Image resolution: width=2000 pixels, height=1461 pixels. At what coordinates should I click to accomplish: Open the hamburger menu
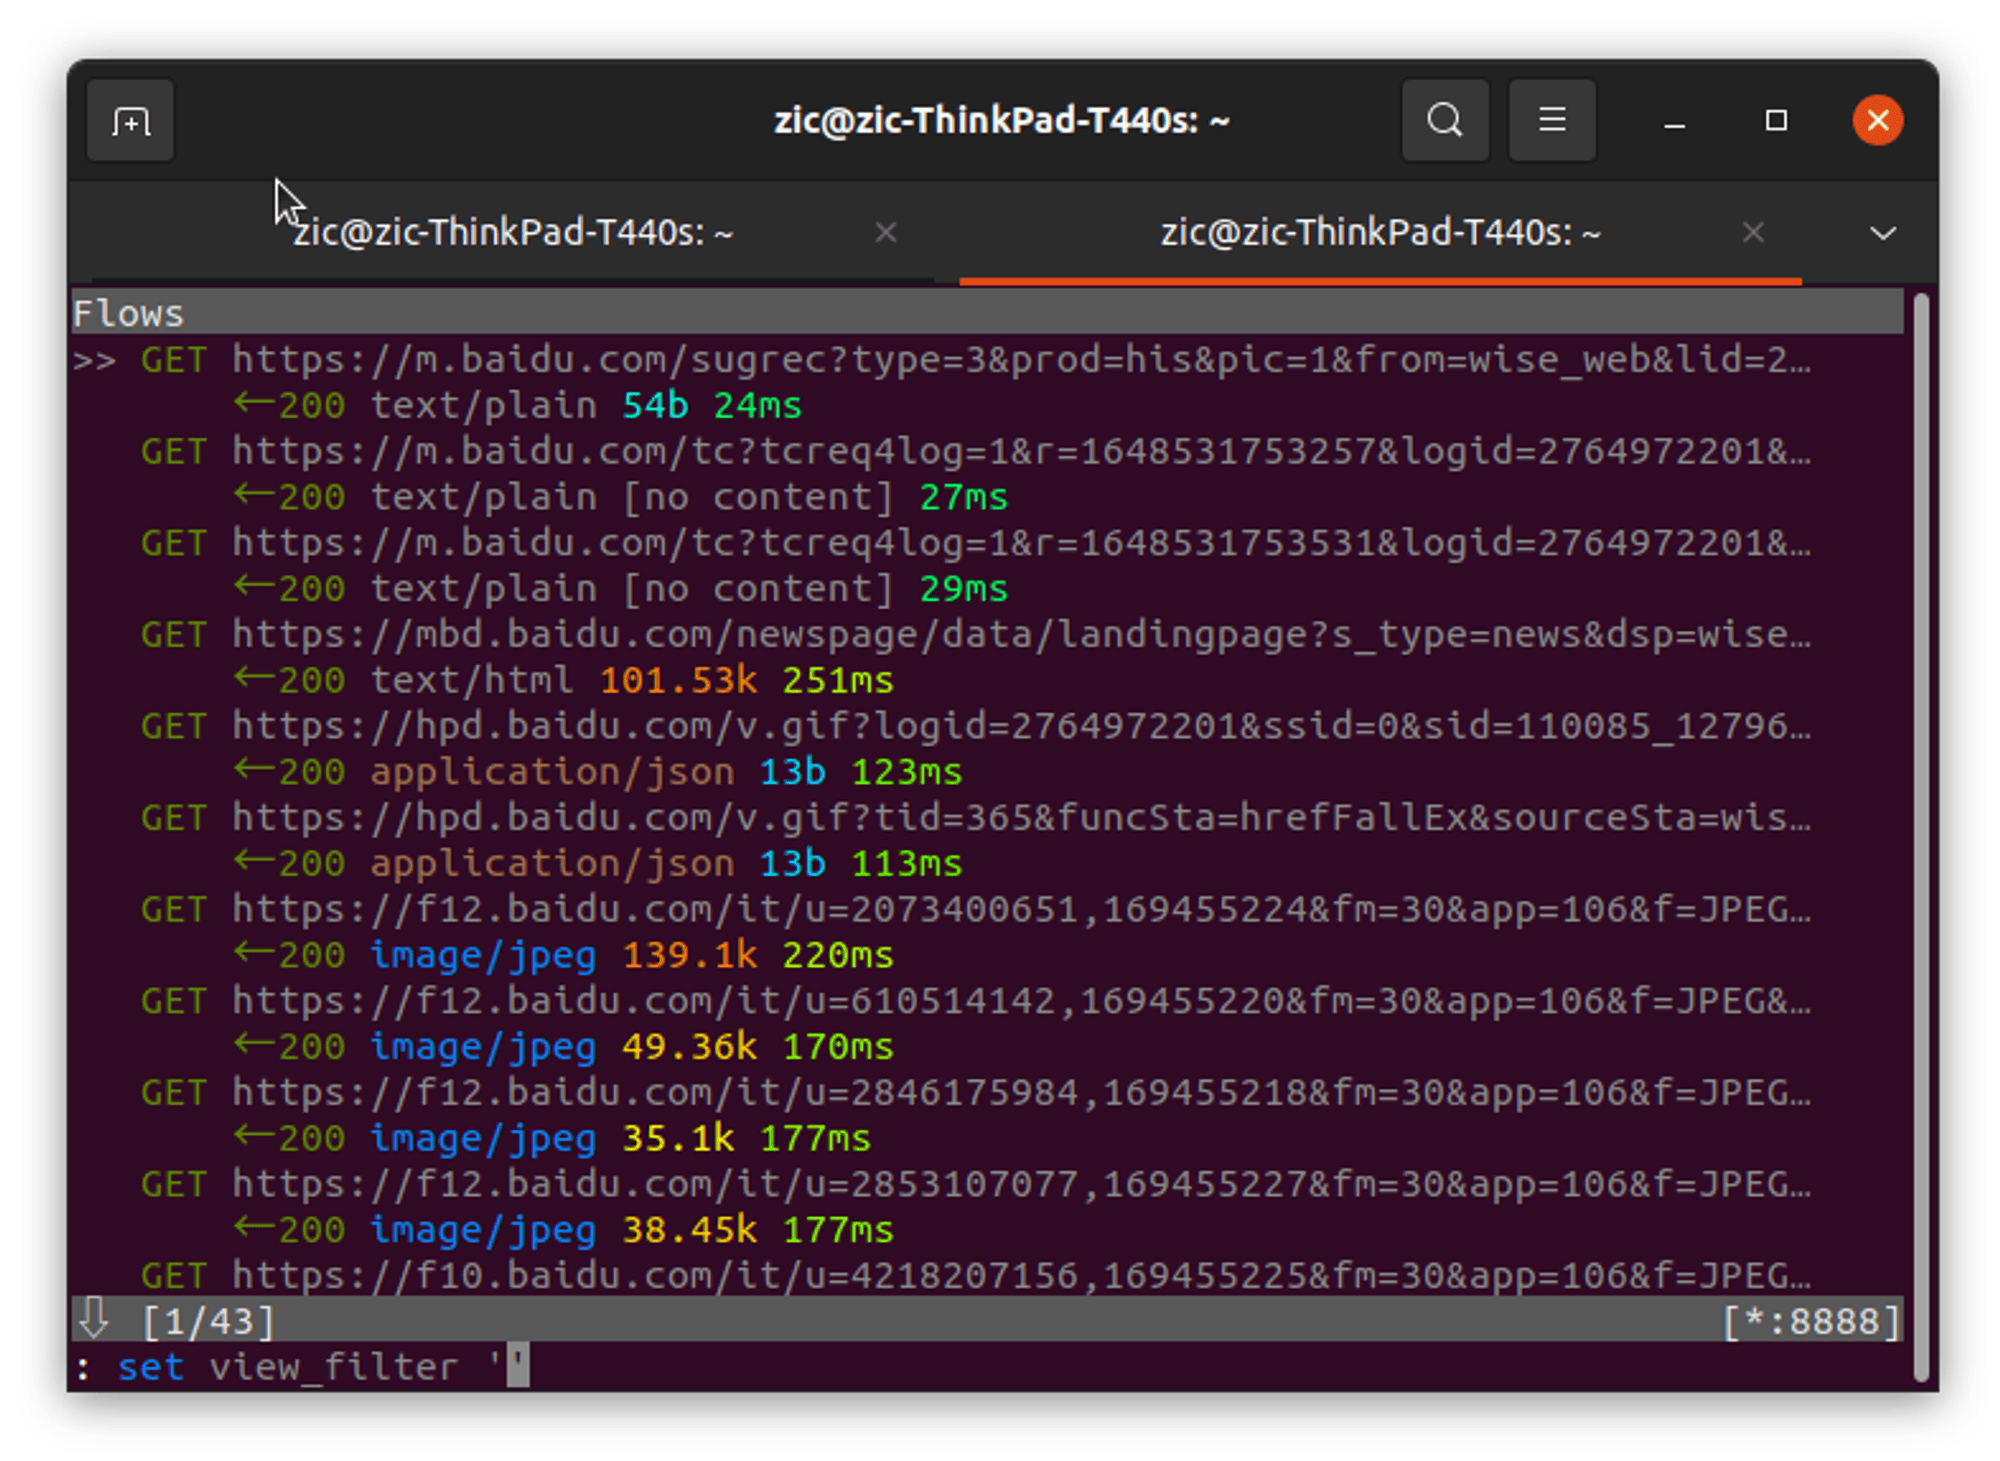(x=1552, y=120)
